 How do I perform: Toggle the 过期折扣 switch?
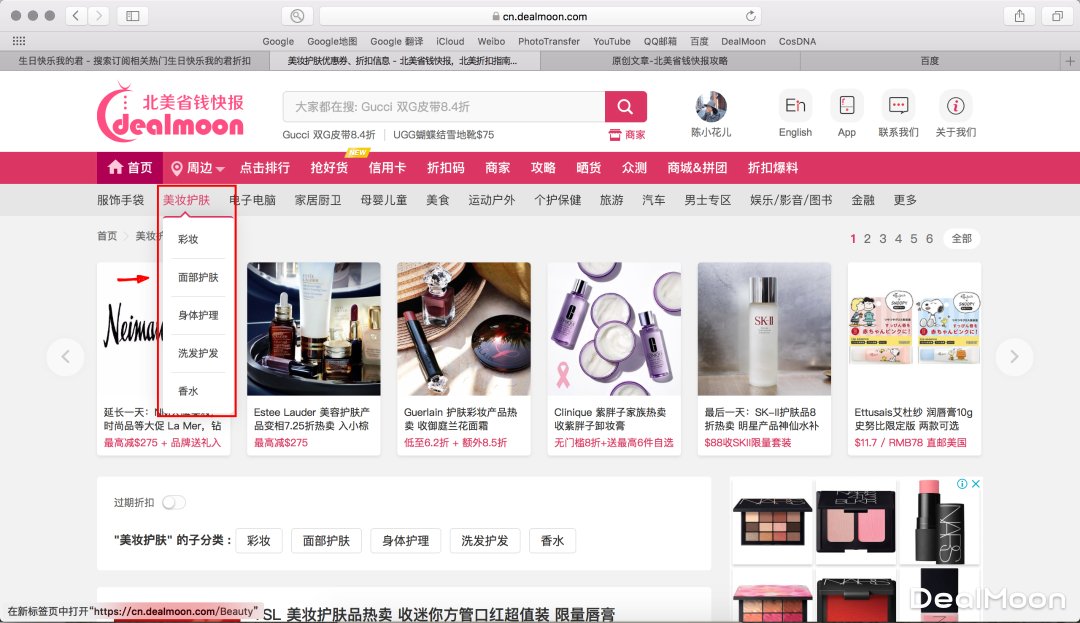[x=174, y=502]
